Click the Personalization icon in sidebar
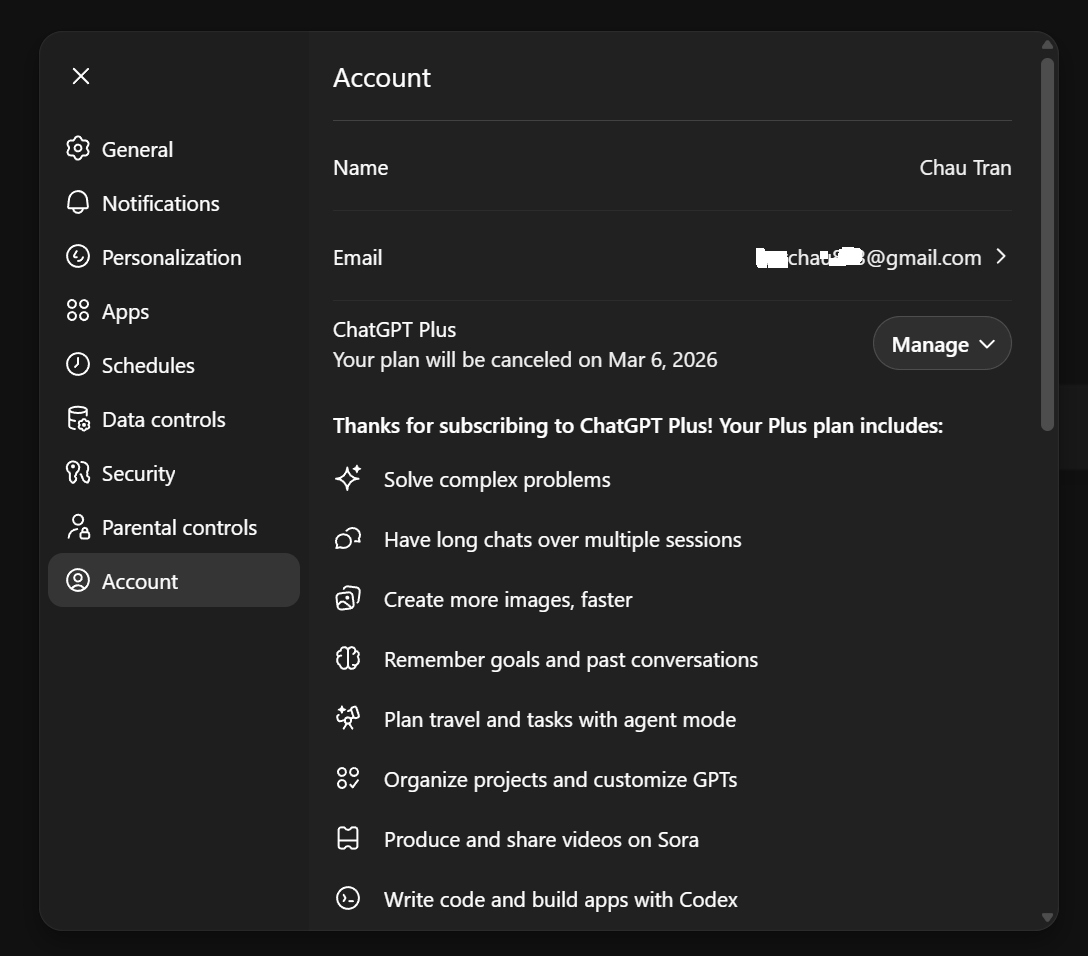The image size is (1088, 956). pos(78,257)
